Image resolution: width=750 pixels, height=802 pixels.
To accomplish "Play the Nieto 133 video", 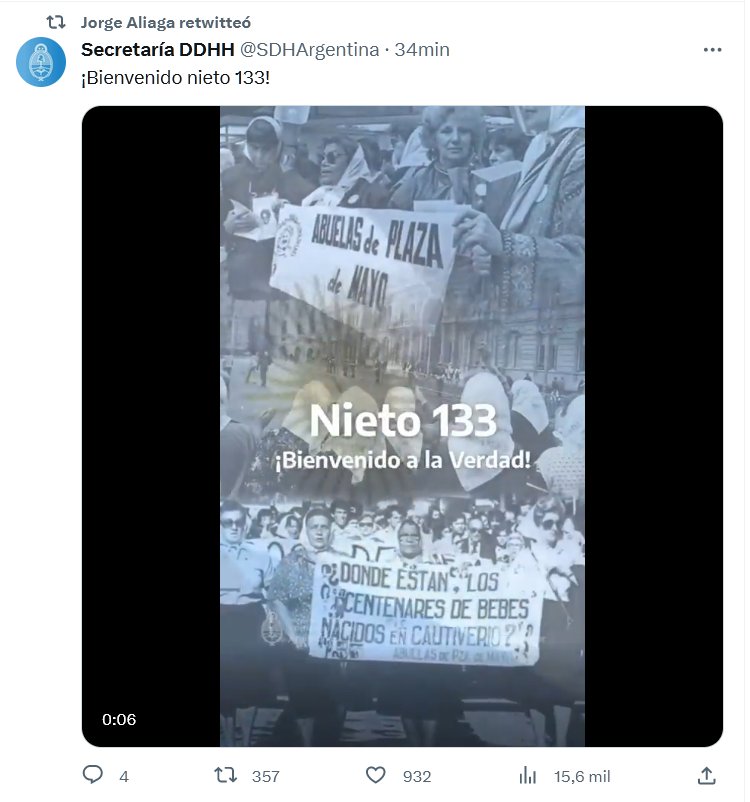I will point(402,426).
